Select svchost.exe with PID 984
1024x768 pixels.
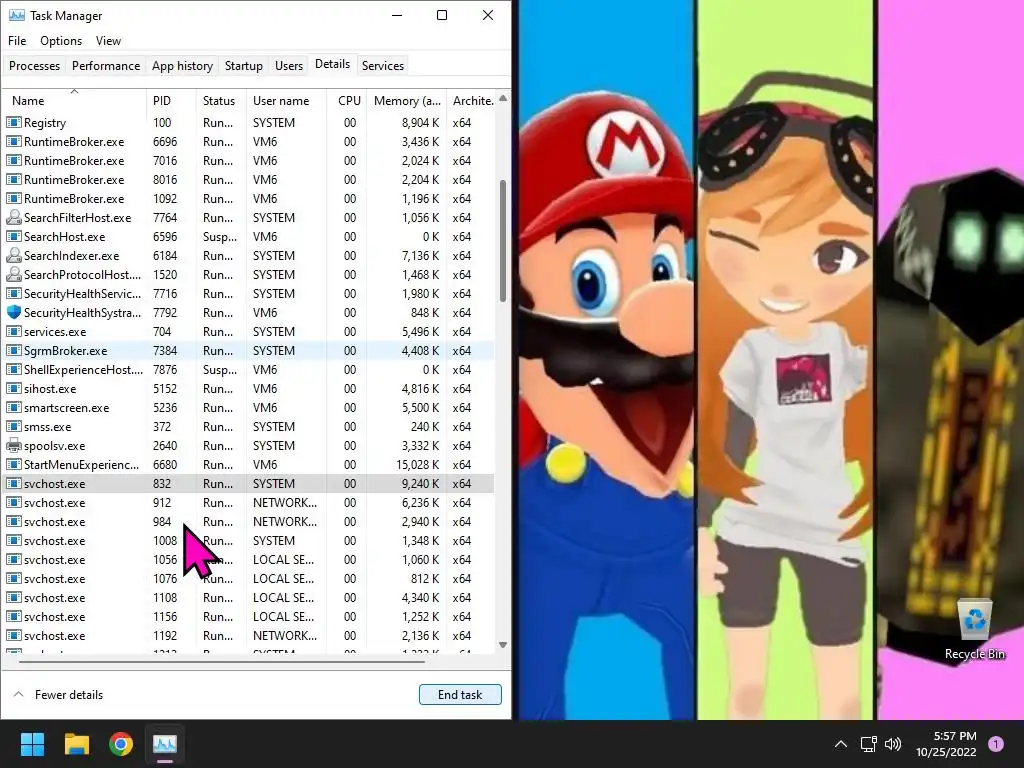click(x=248, y=521)
